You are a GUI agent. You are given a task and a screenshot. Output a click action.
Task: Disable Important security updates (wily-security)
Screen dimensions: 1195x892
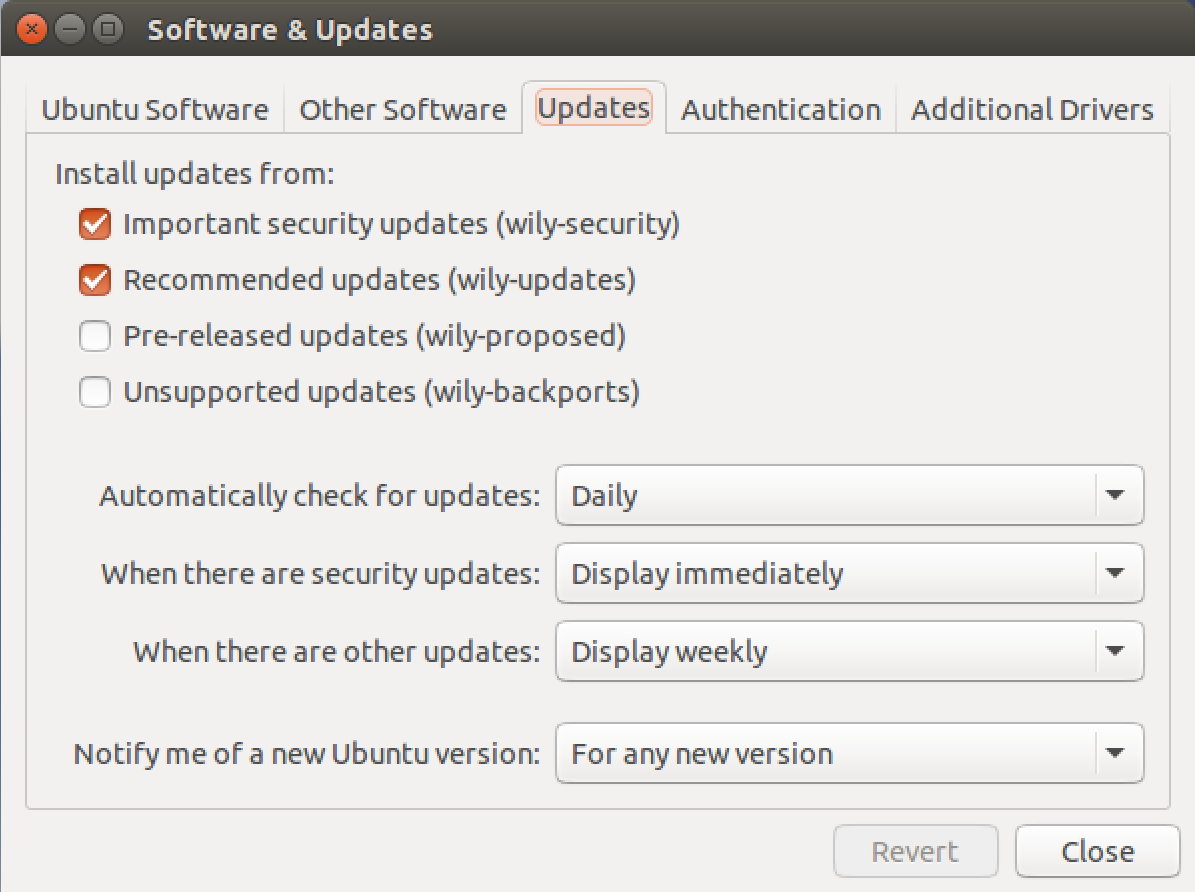point(94,224)
